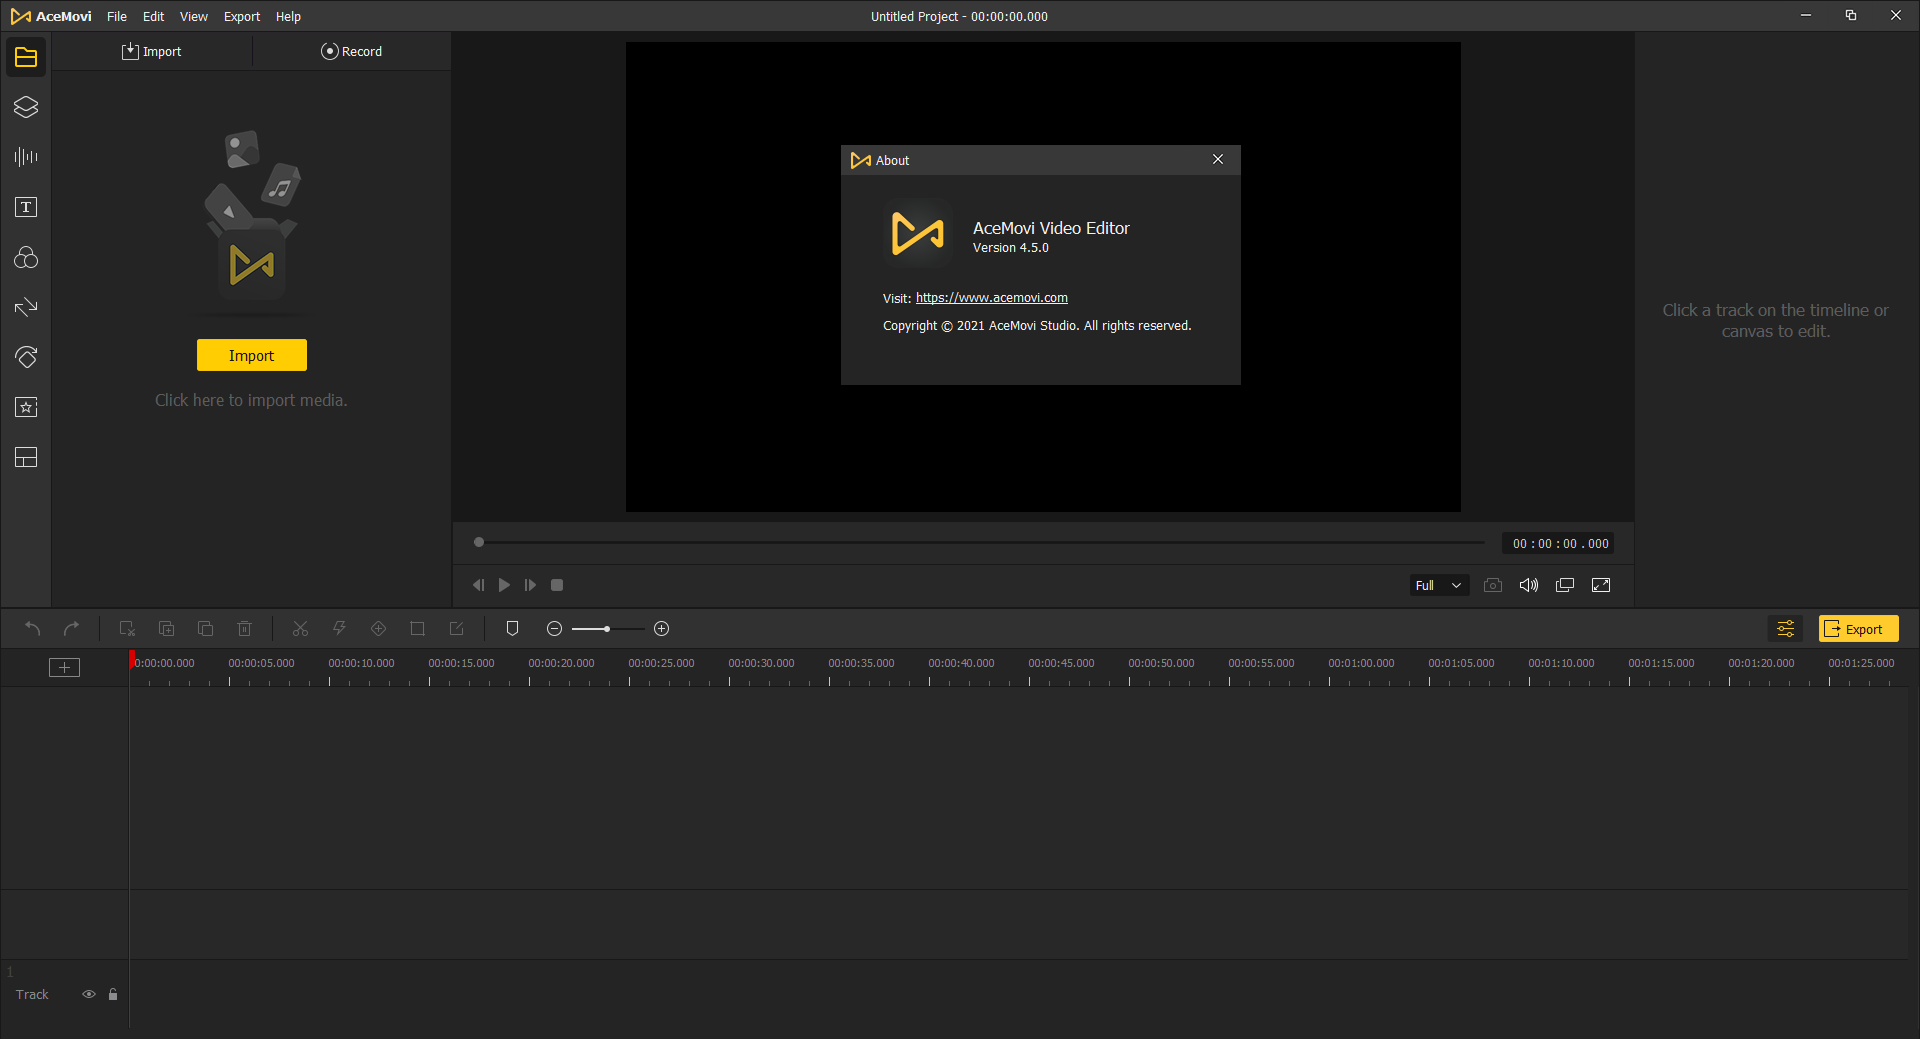The image size is (1920, 1039).
Task: Open the Templates star panel in sidebar
Action: (x=26, y=407)
